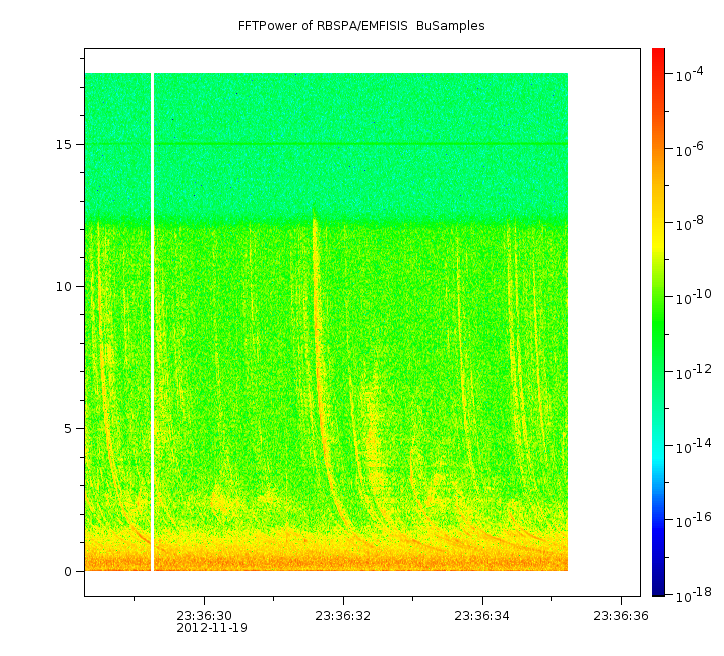Click the colorbar label 10^-14
The width and height of the screenshot is (724, 656).
pyautogui.click(x=694, y=446)
